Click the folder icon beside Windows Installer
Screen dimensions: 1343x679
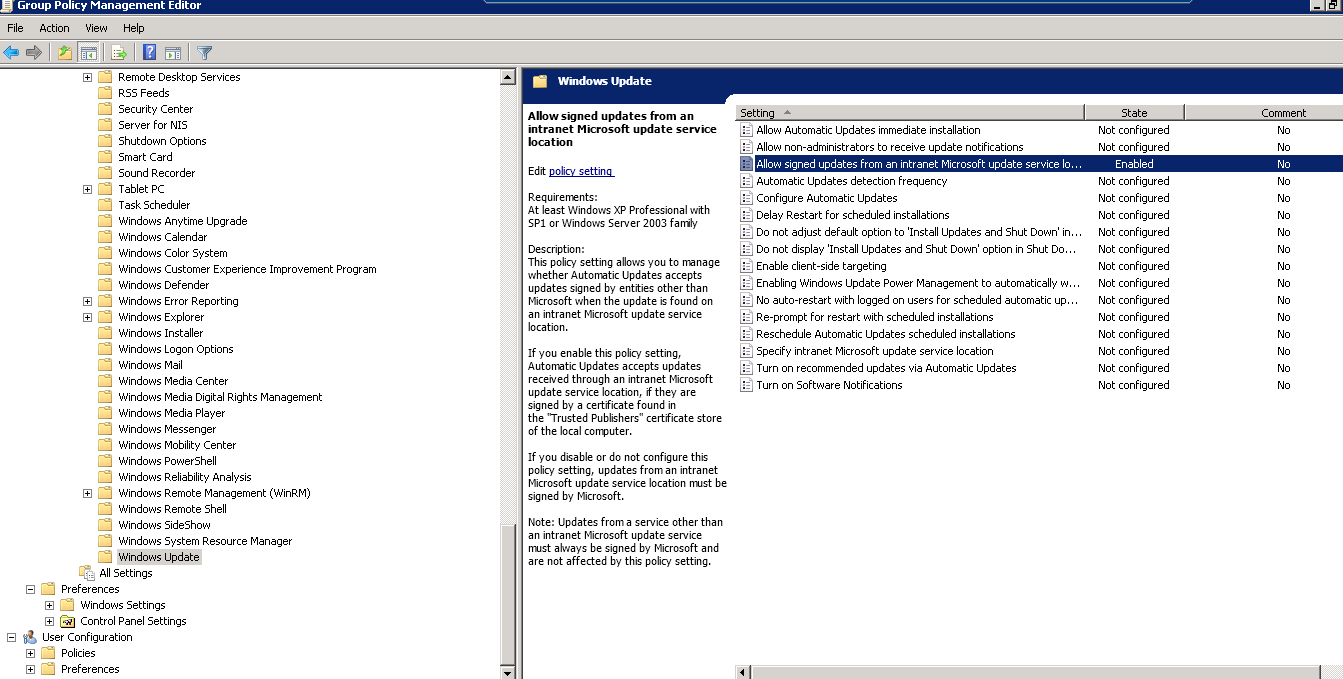tap(105, 333)
